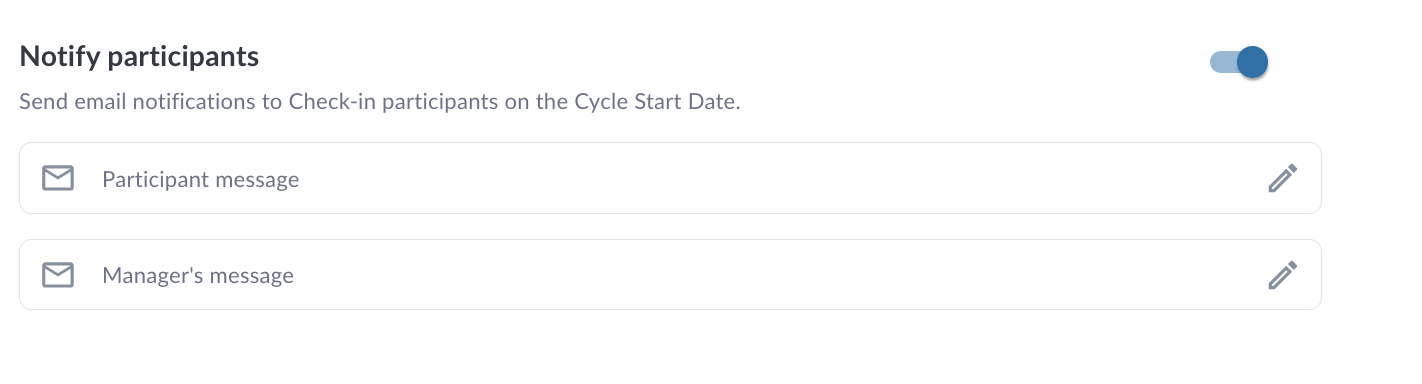Click empty space in Manager's message field
Viewport: 1422px width, 384px height.
(780, 275)
